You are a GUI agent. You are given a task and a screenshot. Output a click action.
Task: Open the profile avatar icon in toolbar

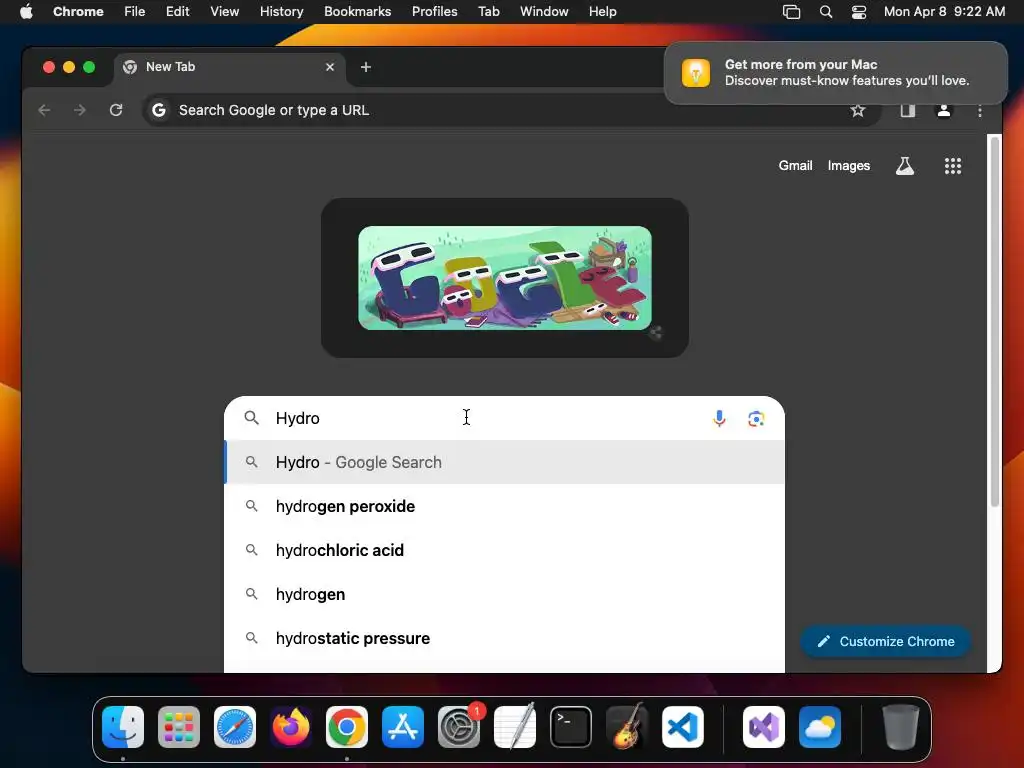pos(944,110)
